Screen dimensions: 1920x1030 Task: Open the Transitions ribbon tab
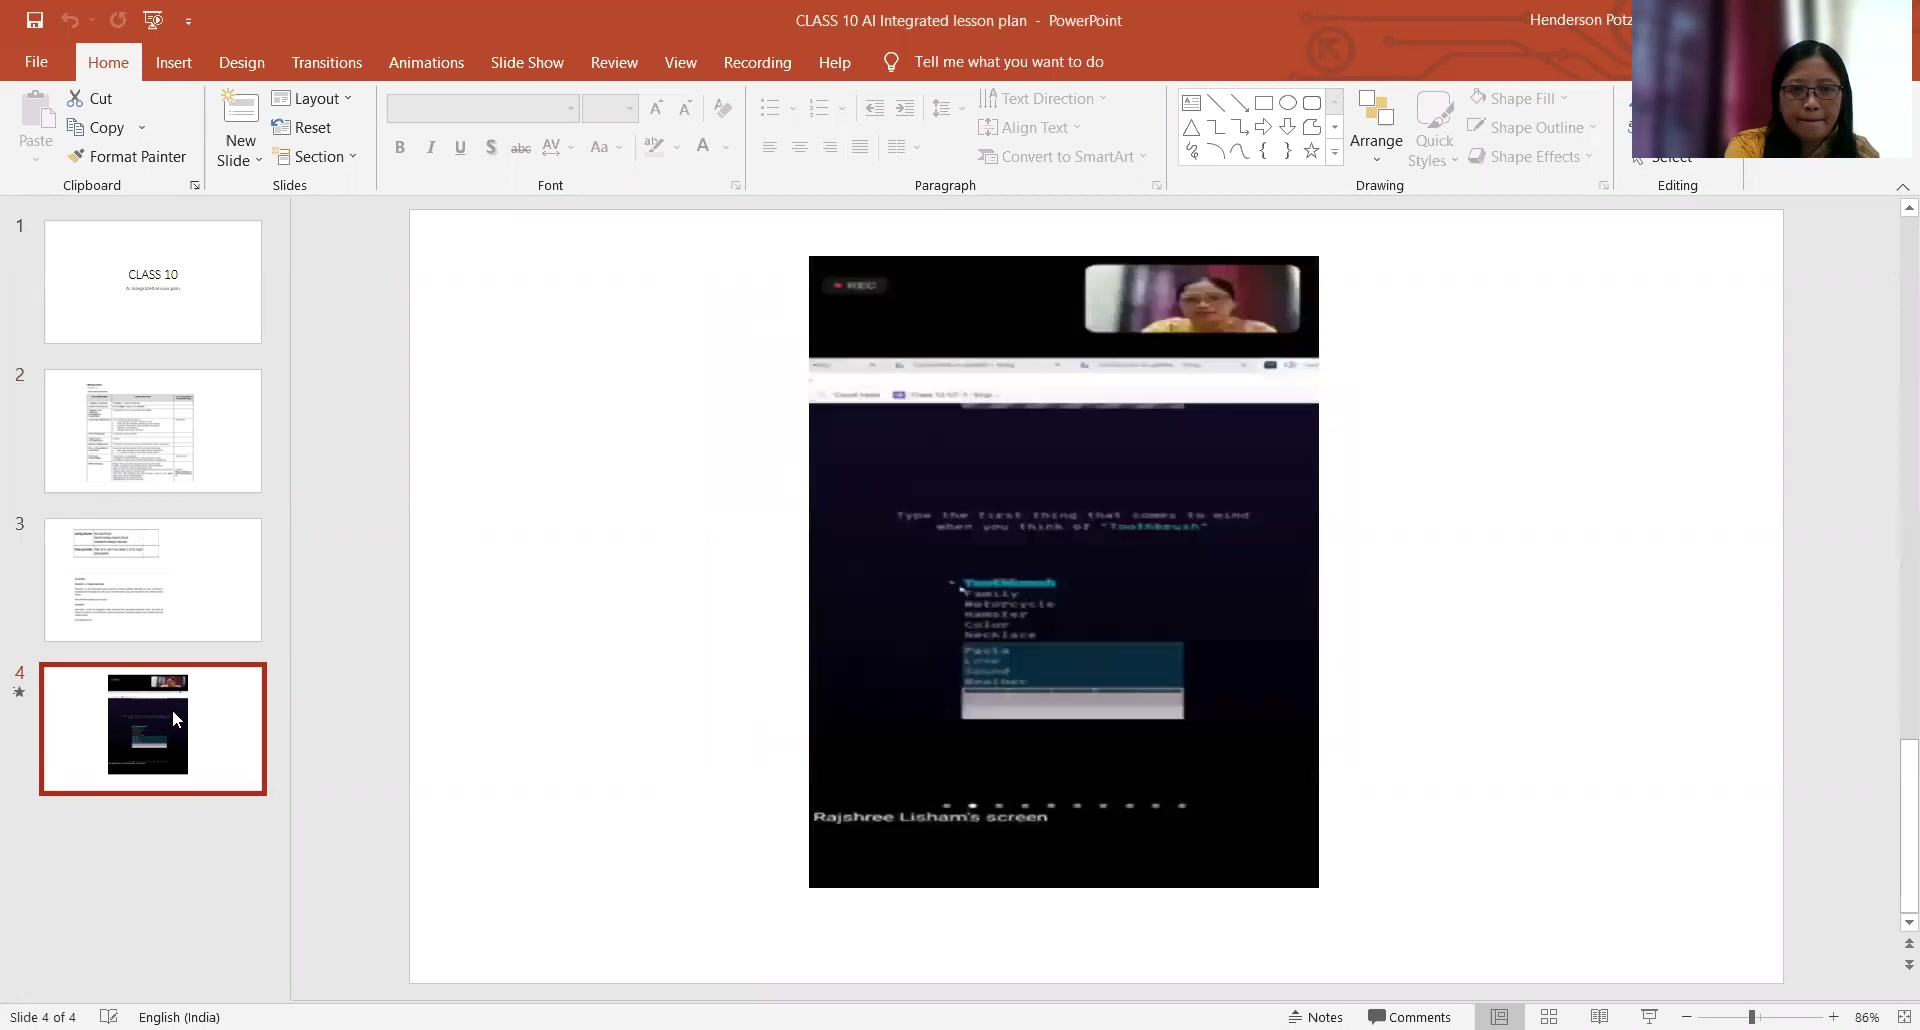coord(327,62)
